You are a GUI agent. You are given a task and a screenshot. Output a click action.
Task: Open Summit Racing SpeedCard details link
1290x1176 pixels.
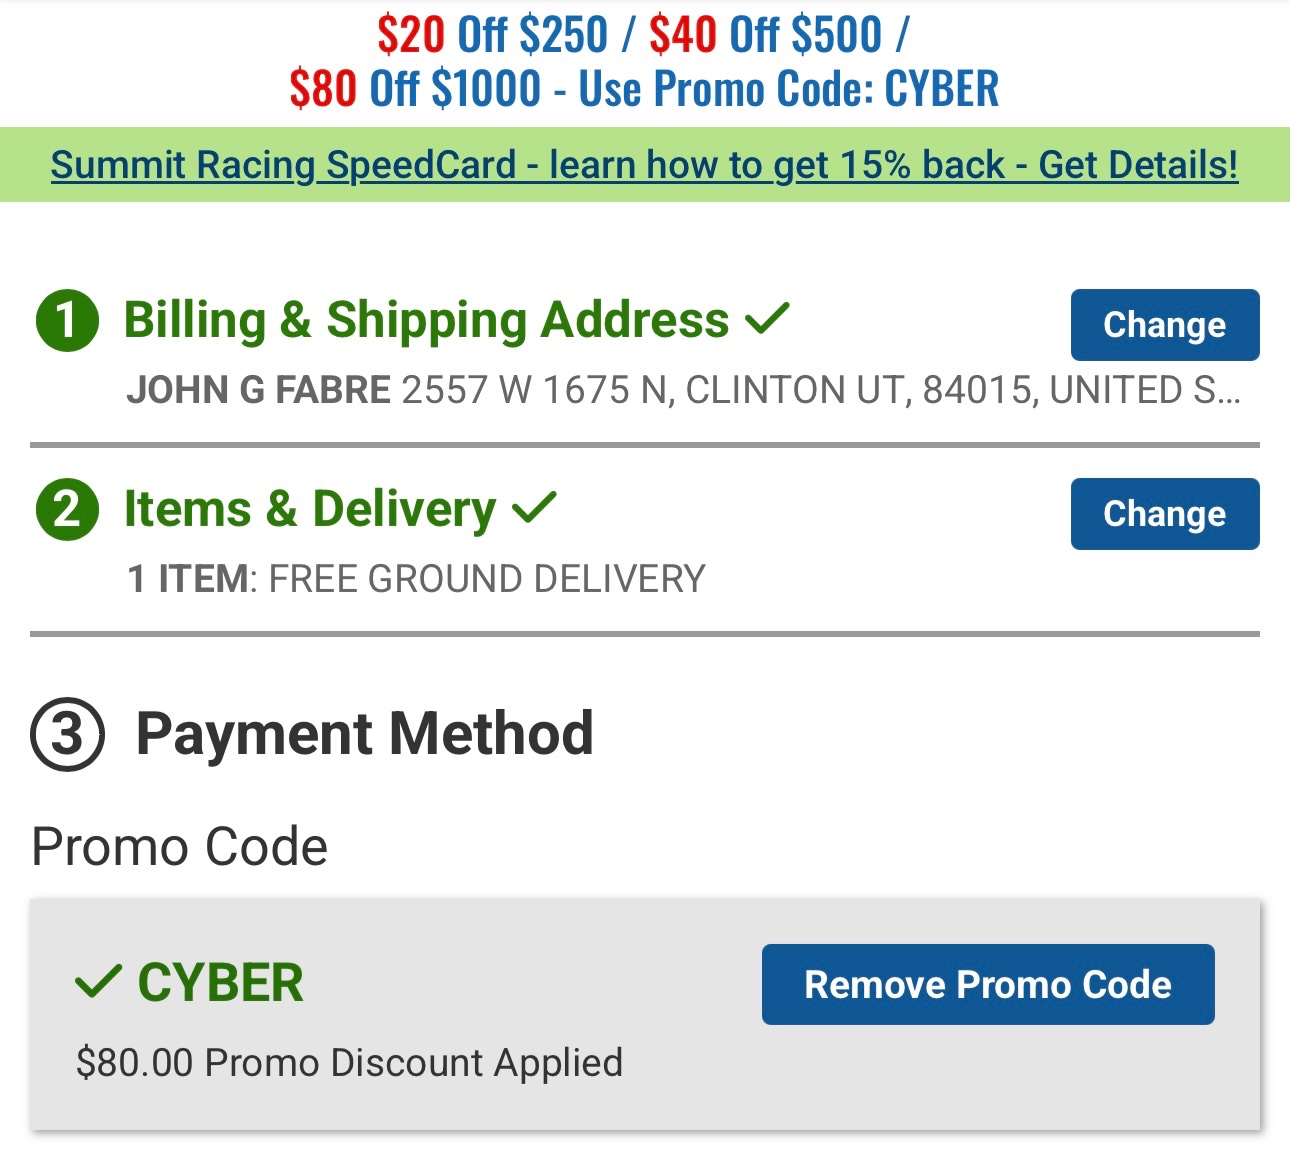point(644,165)
